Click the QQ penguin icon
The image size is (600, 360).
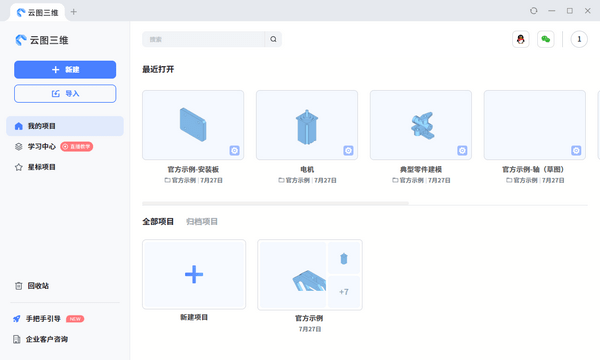tap(521, 39)
